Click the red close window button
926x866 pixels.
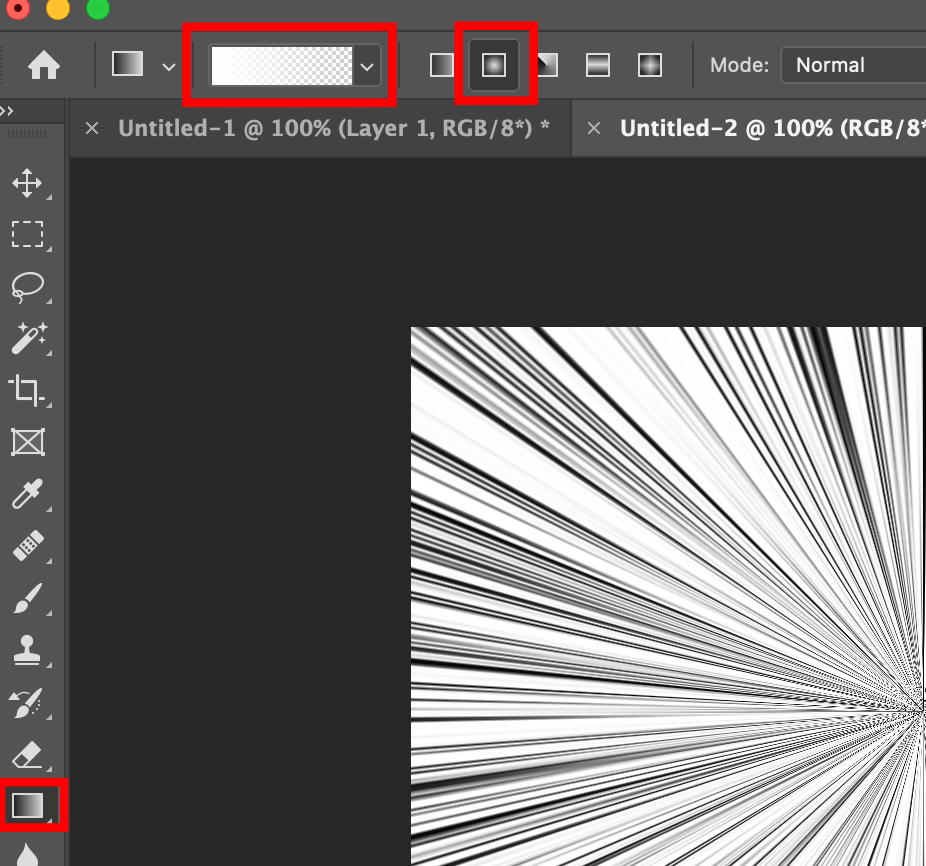(18, 8)
